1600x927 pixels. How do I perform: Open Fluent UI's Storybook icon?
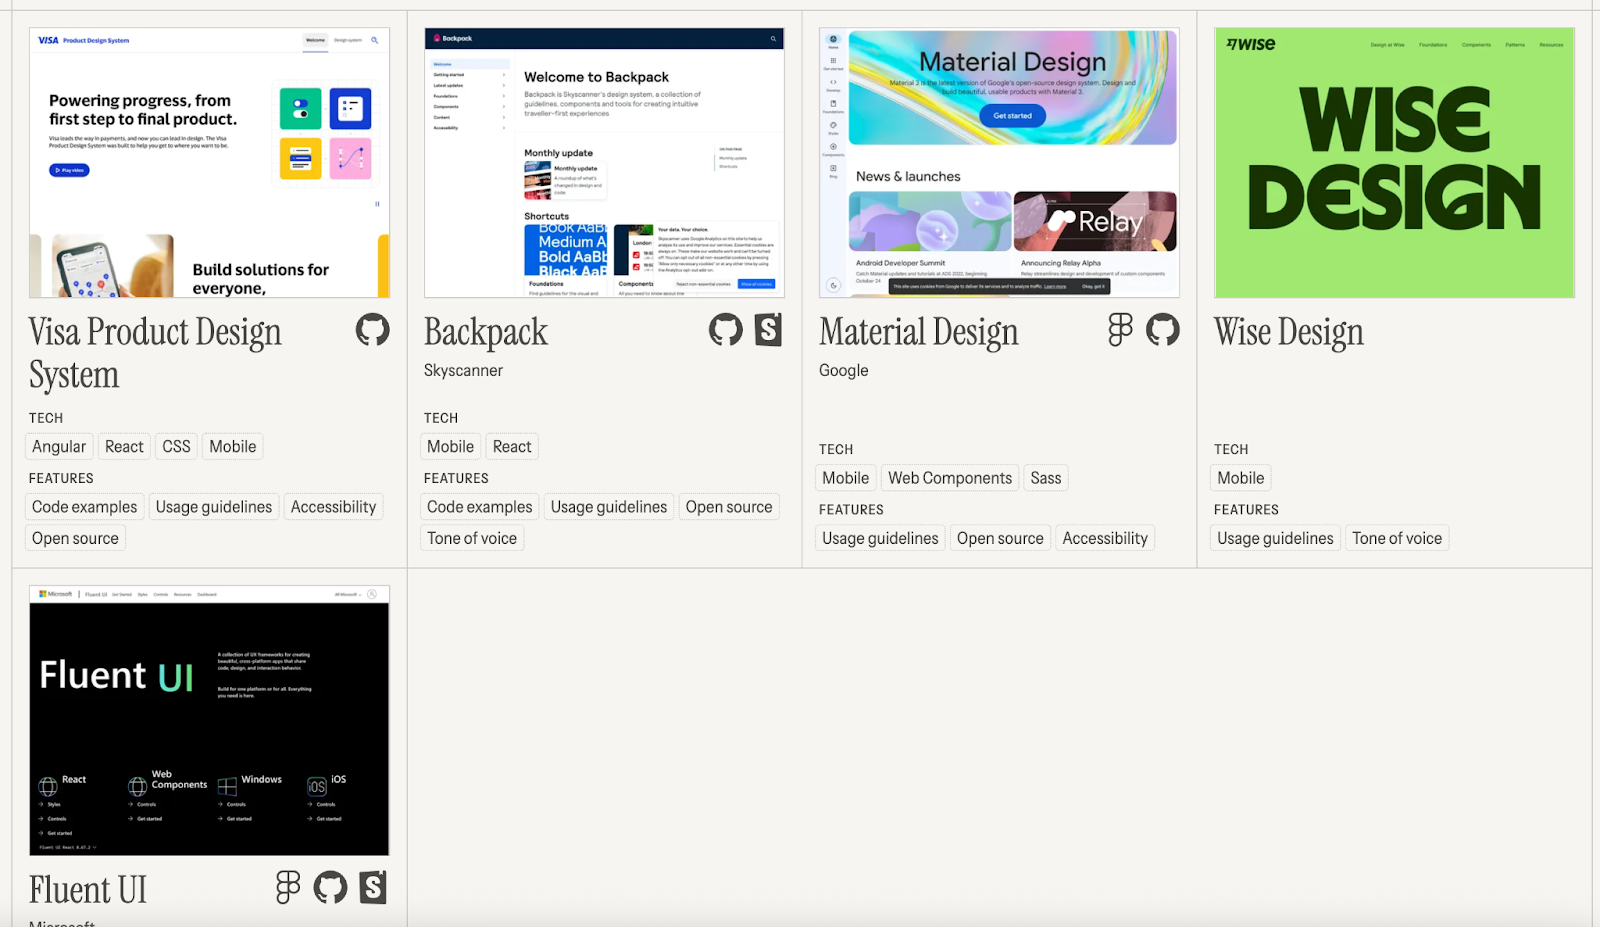click(x=372, y=887)
